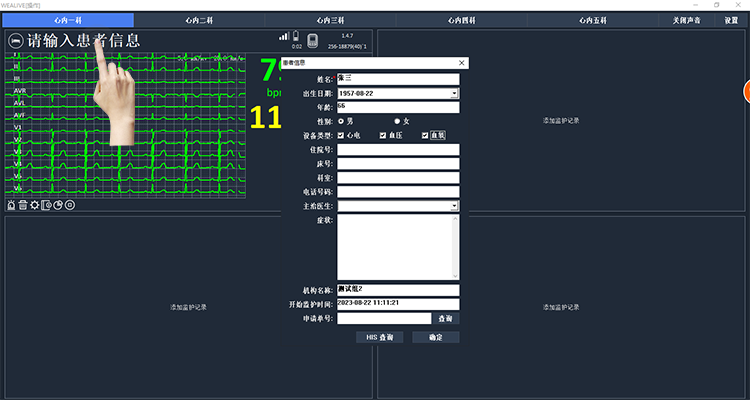This screenshot has height=400, width=750.
Task: Click the trash bin delete icon
Action: pyautogui.click(x=23, y=205)
